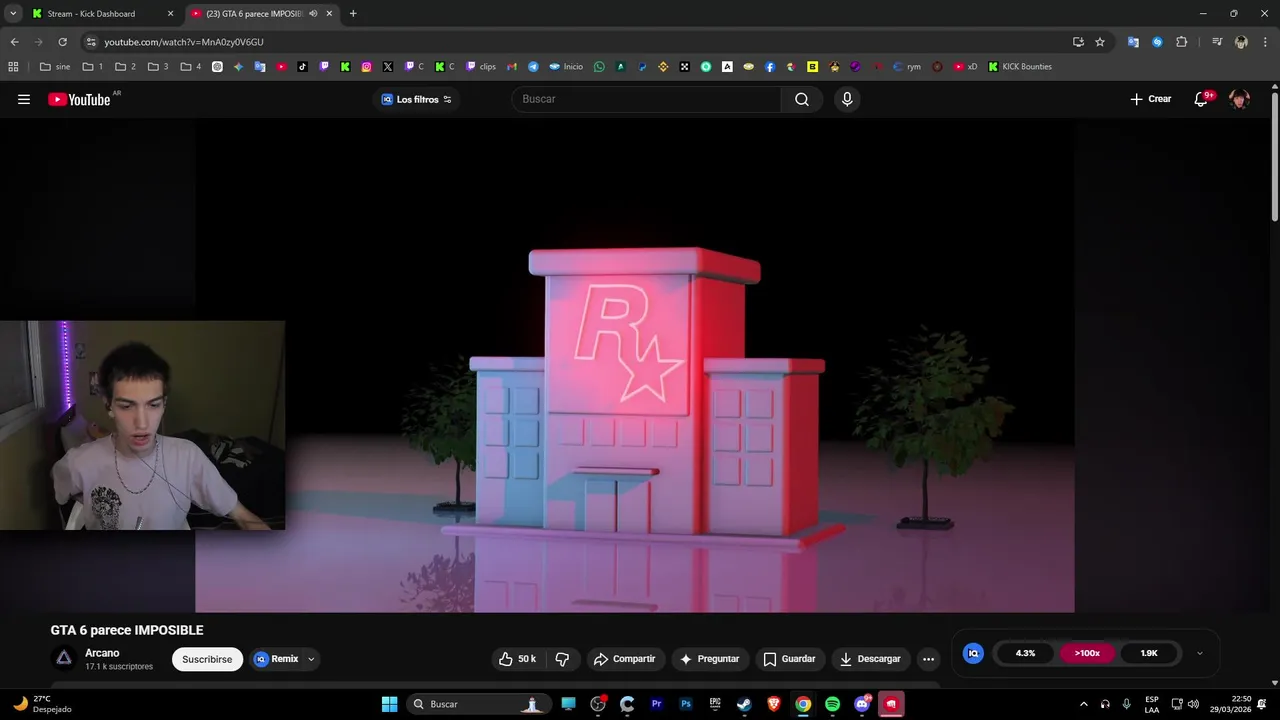Viewport: 1280px width, 720px height.
Task: Open more actions three-dot menu
Action: point(928,659)
